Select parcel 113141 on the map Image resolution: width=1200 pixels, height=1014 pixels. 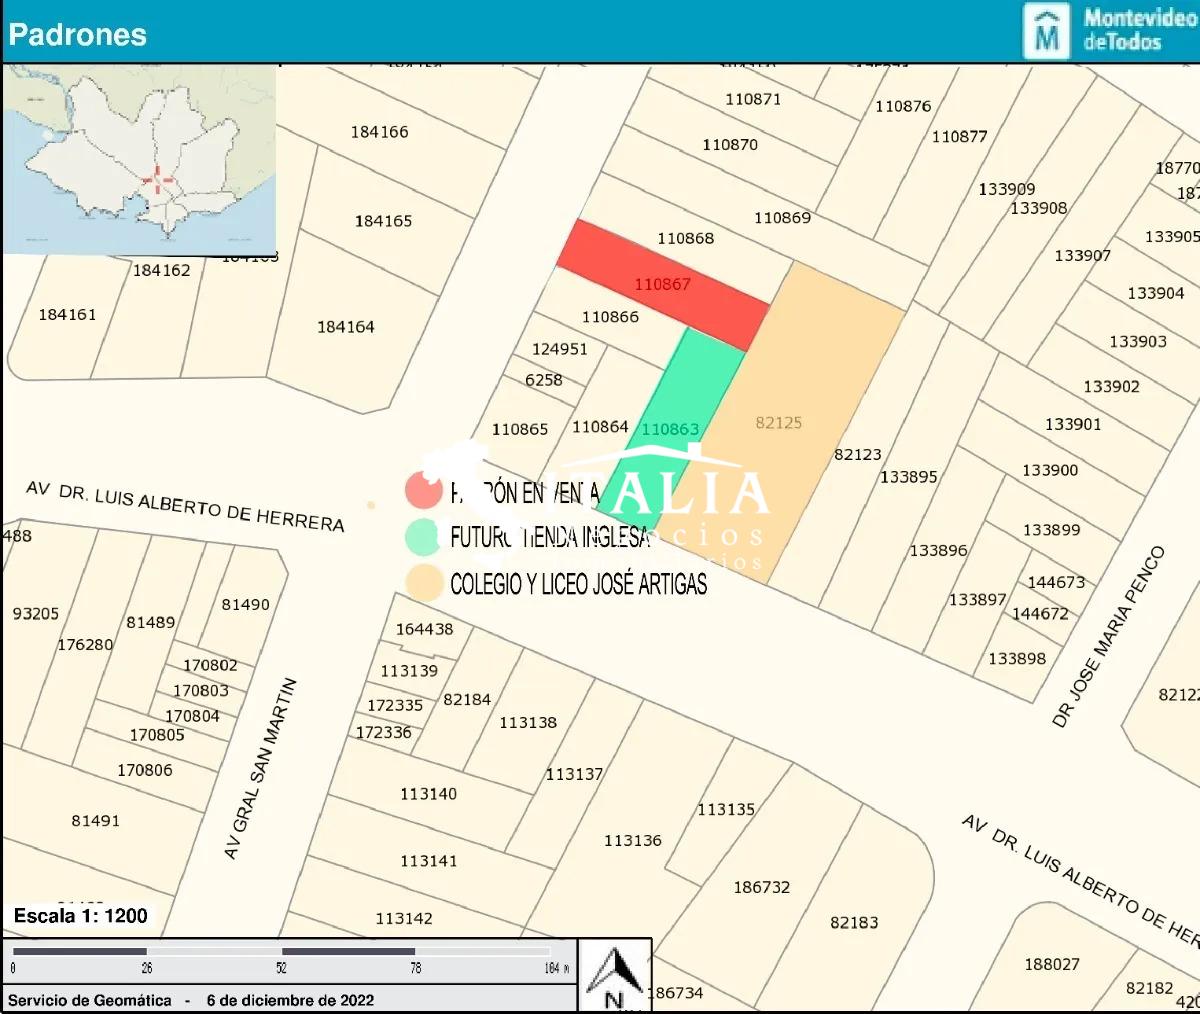pyautogui.click(x=428, y=861)
